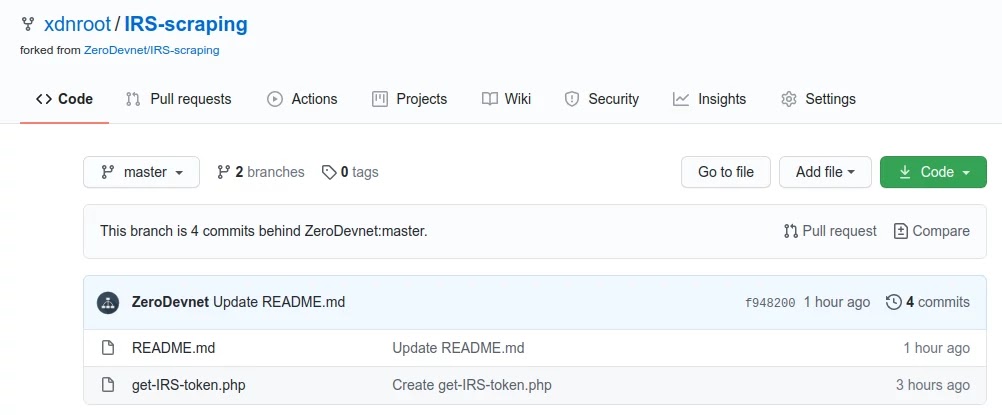Open the Projects tab
Viewport: 1002px width, 415px height.
410,99
